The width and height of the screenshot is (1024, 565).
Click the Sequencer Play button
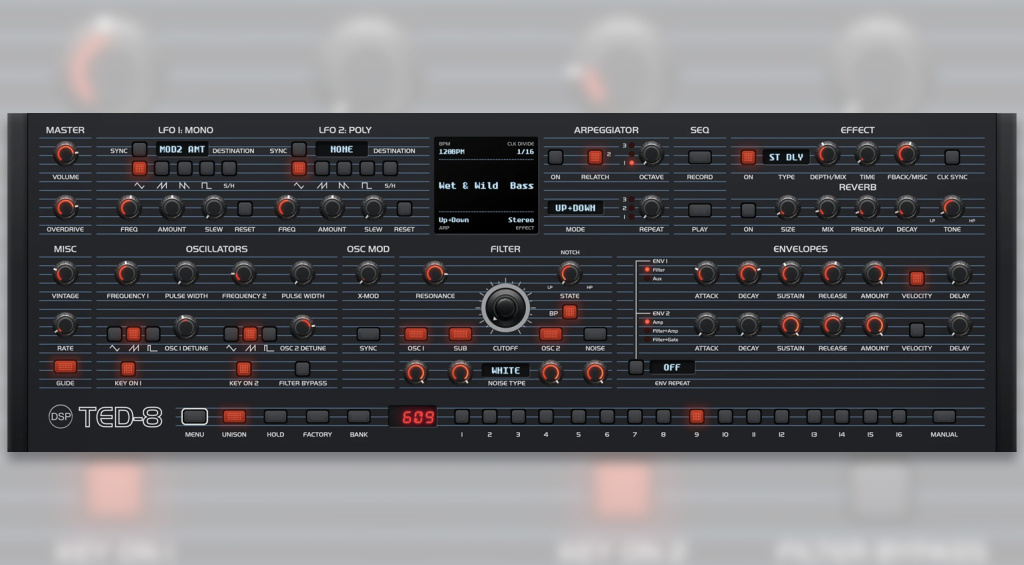tap(699, 210)
